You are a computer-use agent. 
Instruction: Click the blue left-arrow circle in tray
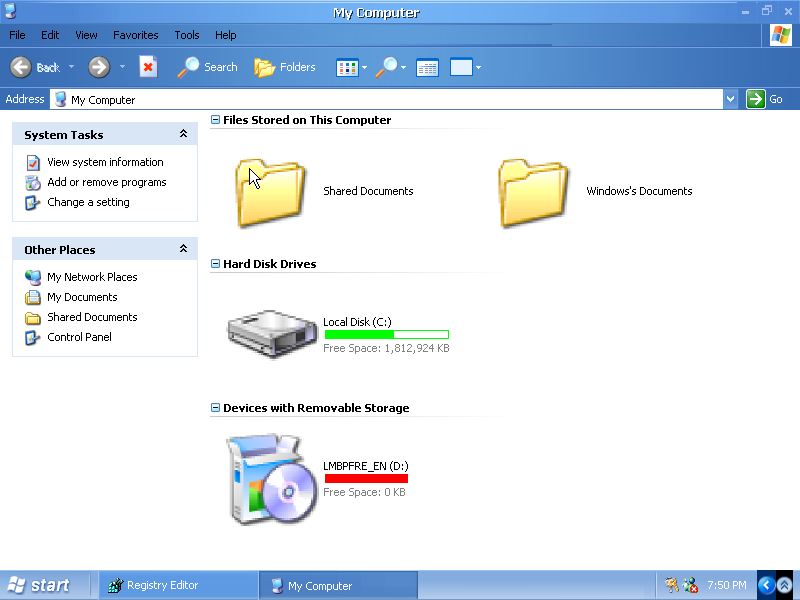(766, 585)
